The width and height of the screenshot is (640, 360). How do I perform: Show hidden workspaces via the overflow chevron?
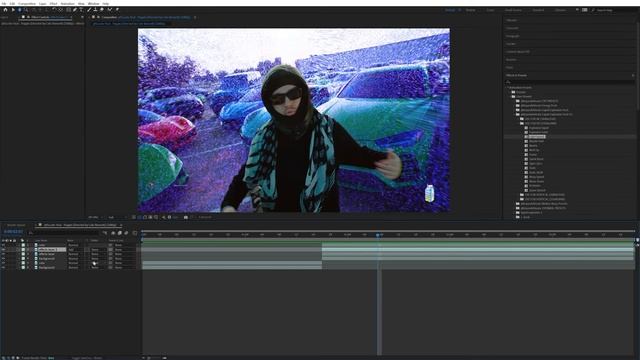[577, 10]
